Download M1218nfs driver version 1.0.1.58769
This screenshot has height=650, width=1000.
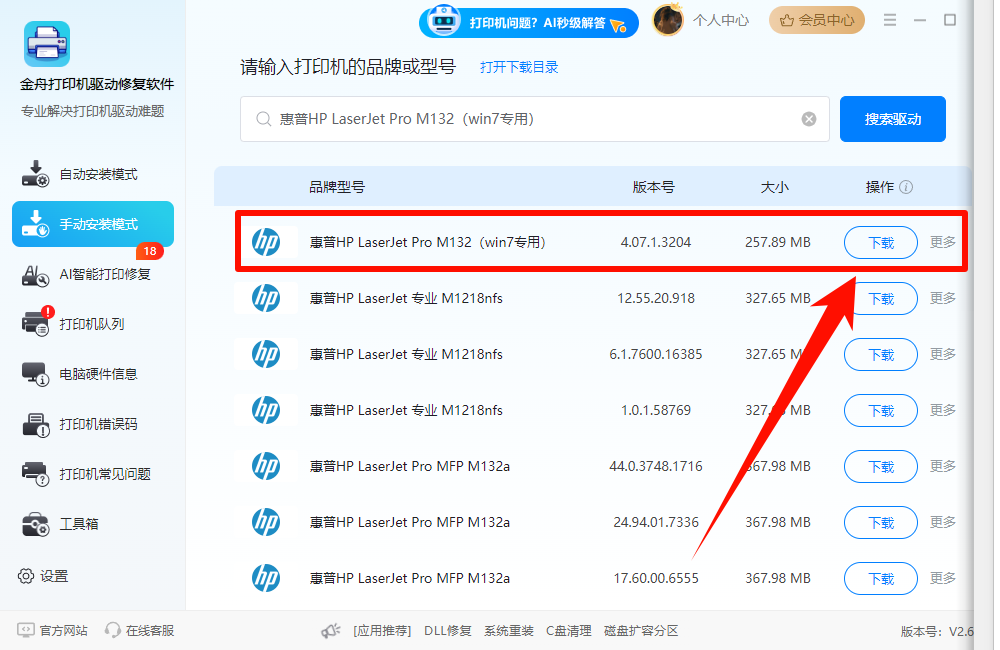(881, 411)
